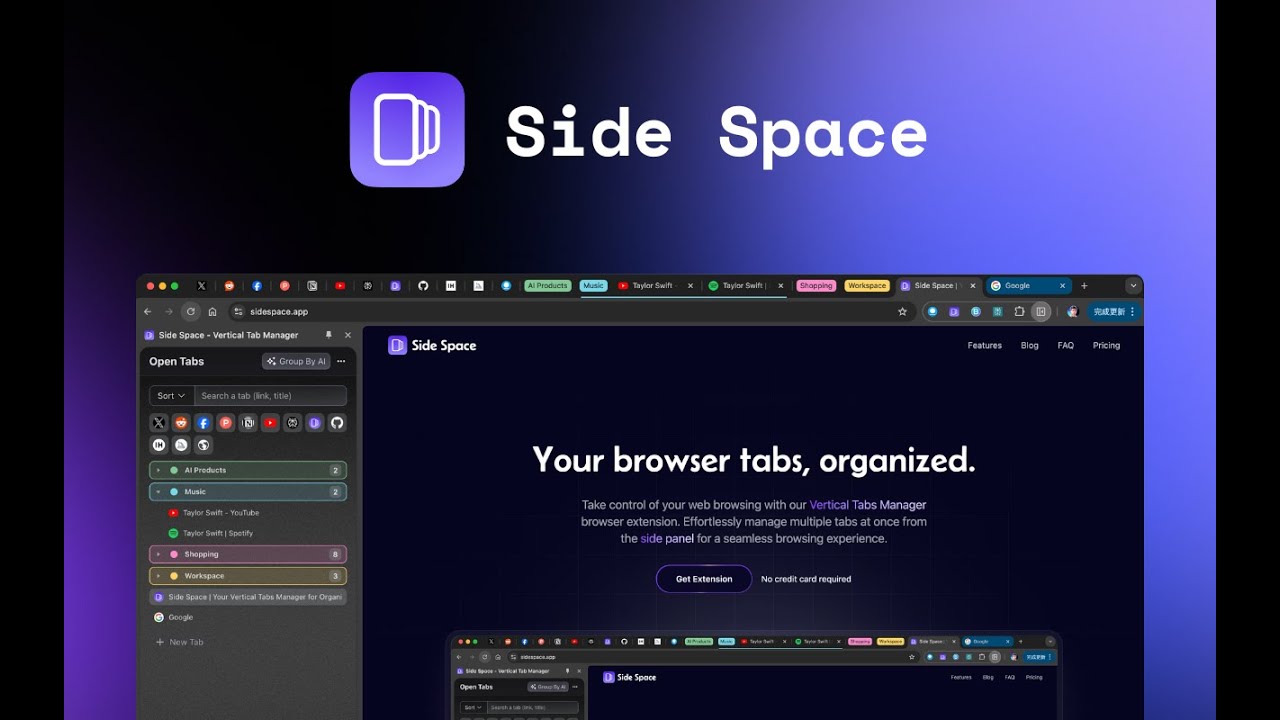Screen dimensions: 1280x720
Task: Click the Get Extension button
Action: [704, 579]
